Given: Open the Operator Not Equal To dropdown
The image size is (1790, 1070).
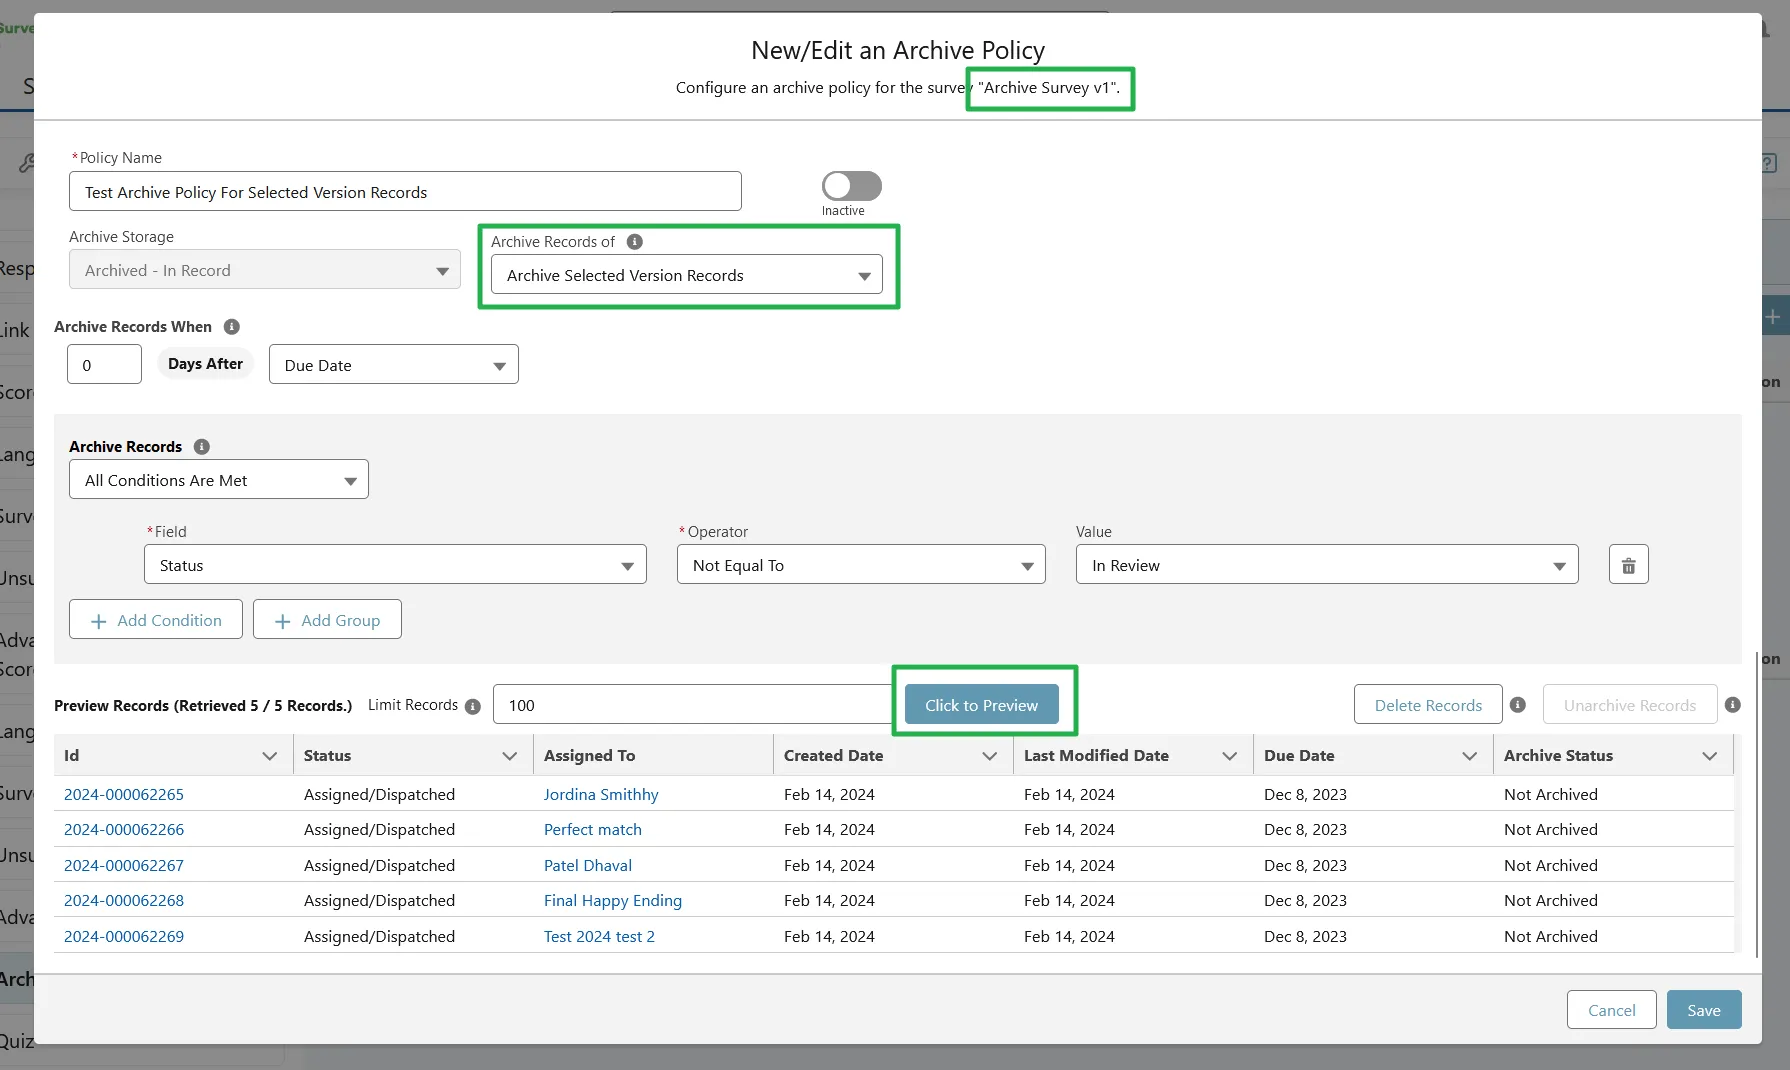Looking at the screenshot, I should pyautogui.click(x=860, y=565).
